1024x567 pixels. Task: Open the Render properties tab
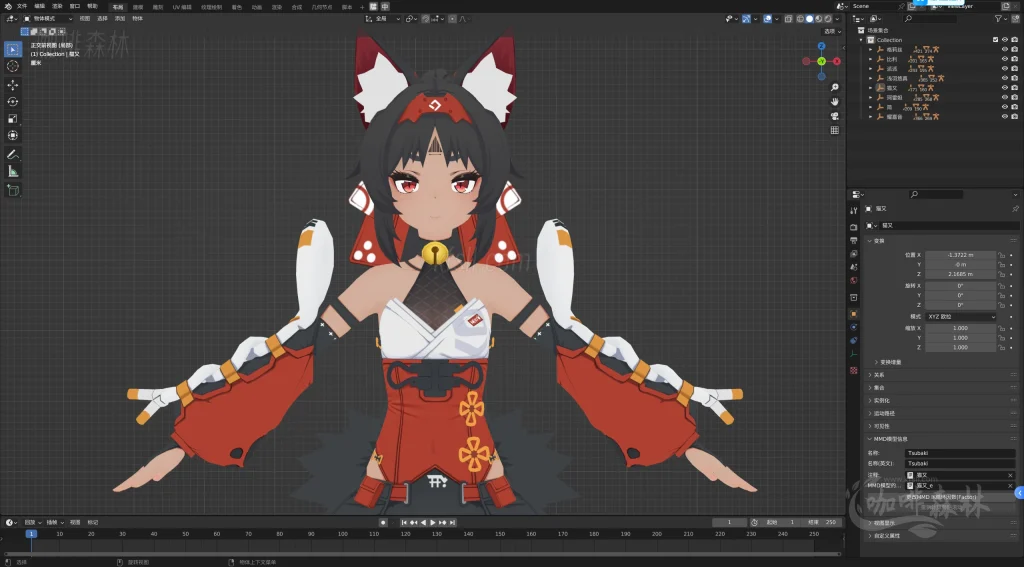[854, 227]
